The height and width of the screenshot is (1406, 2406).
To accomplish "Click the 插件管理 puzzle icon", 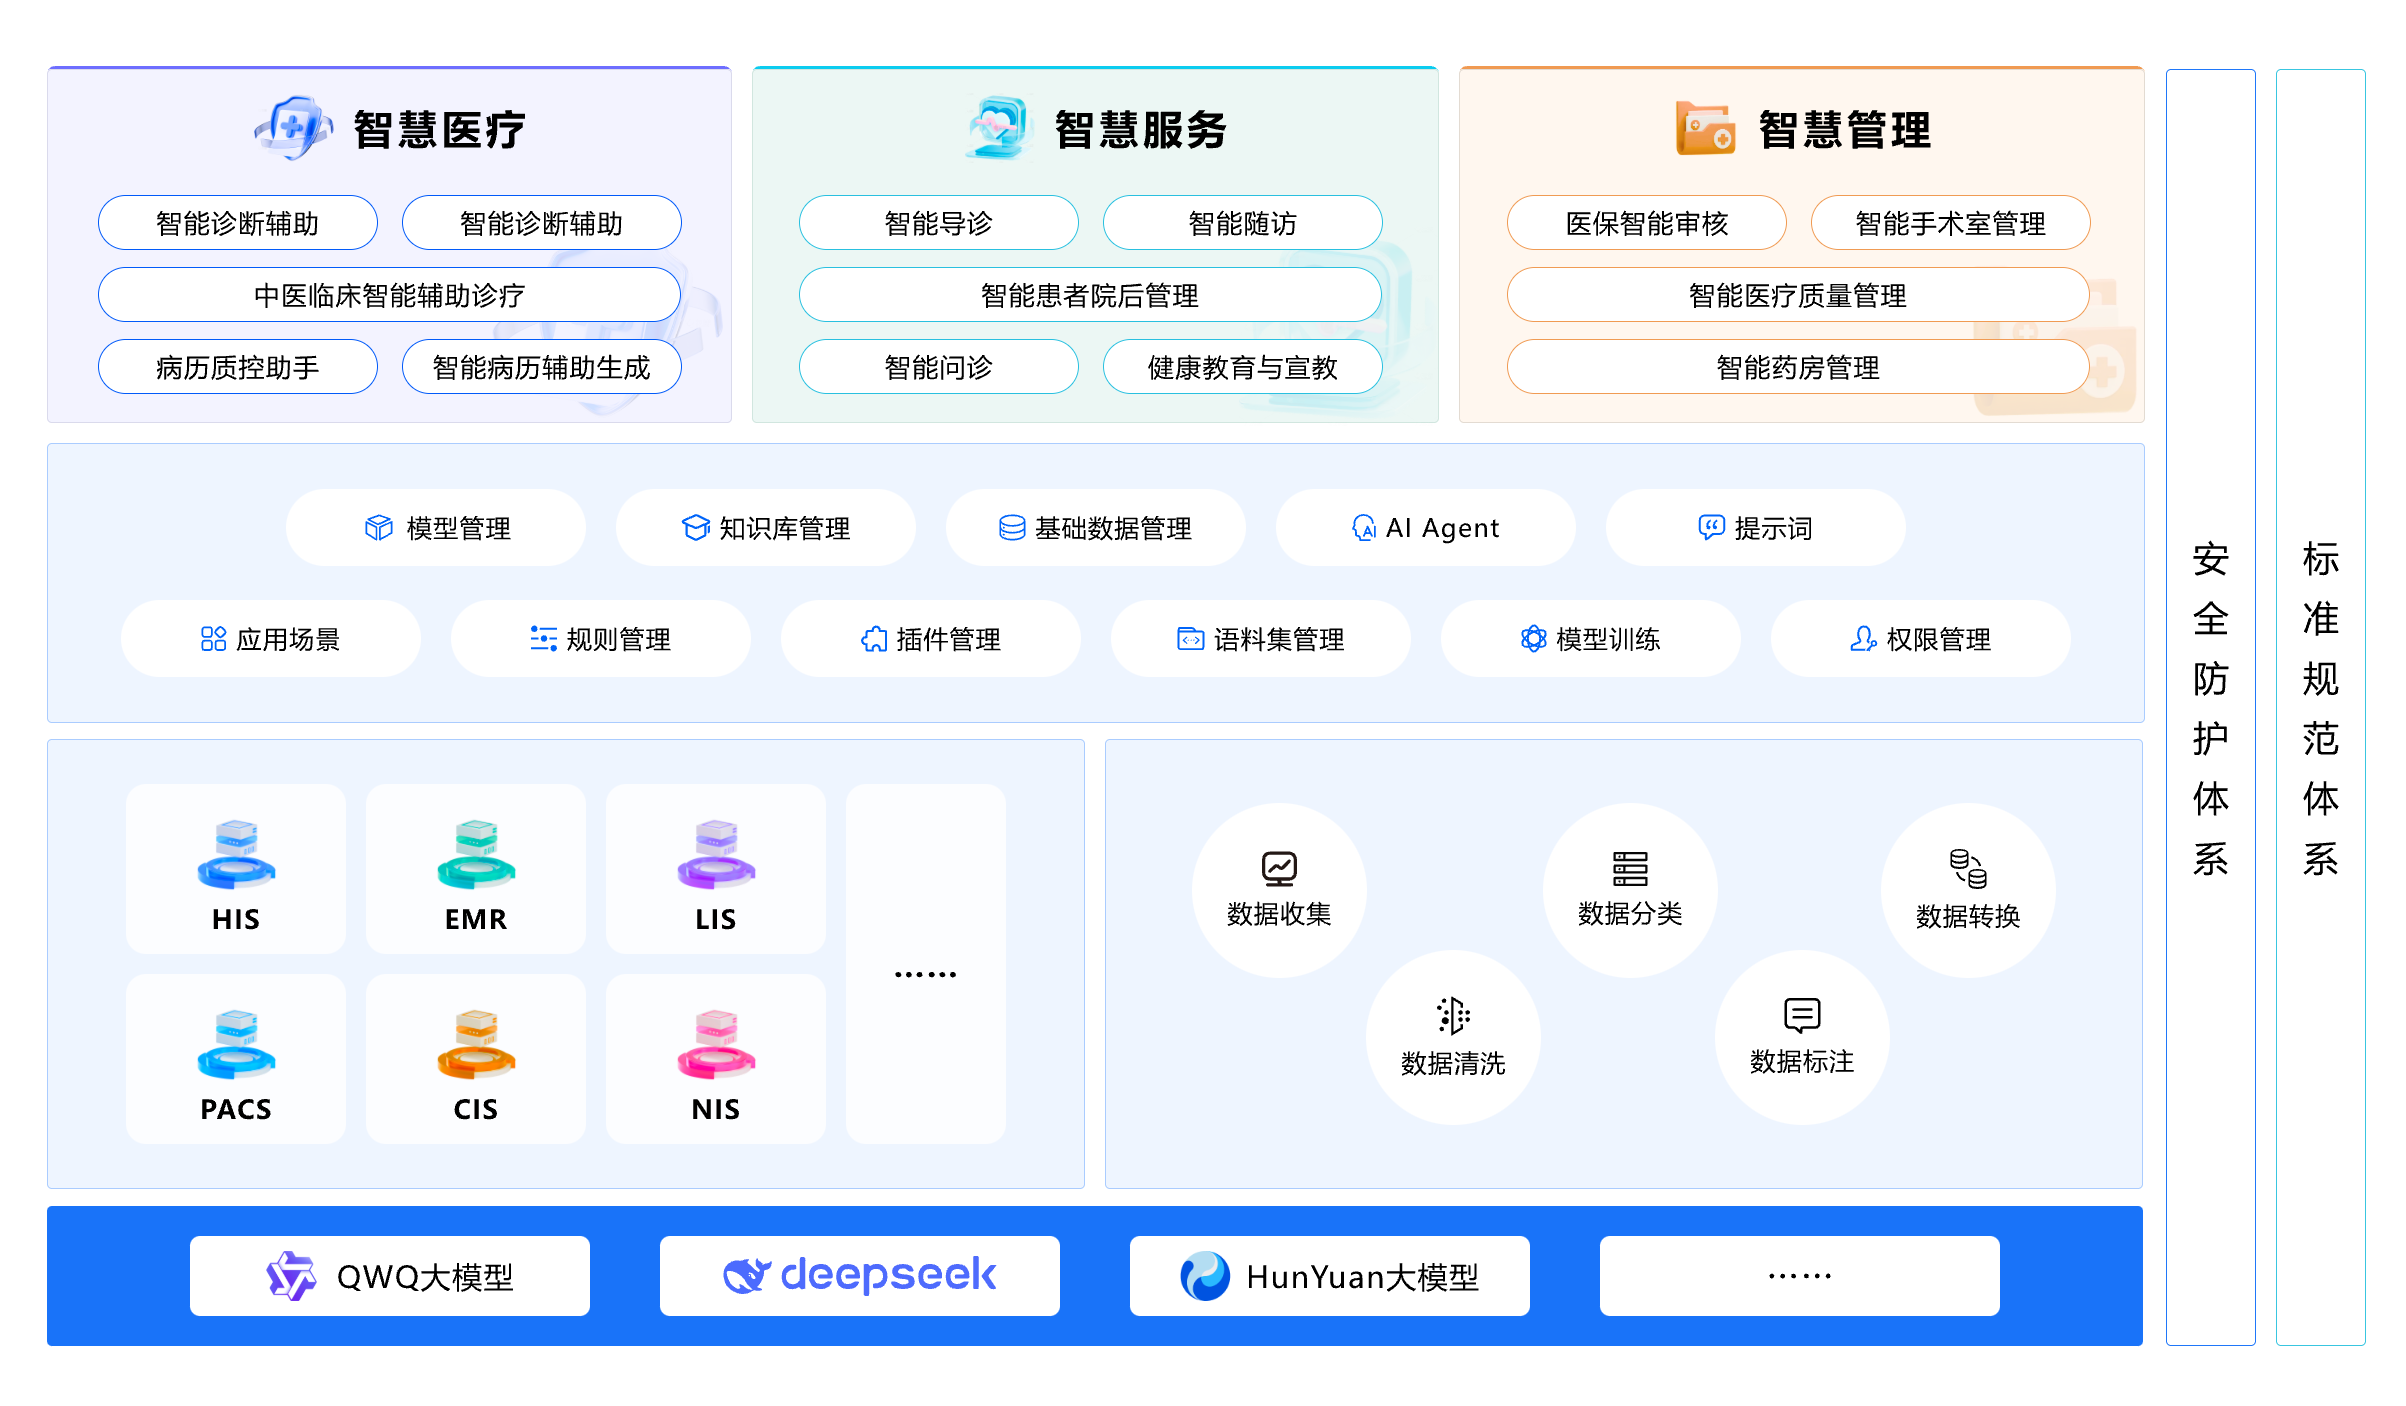I will click(x=874, y=639).
